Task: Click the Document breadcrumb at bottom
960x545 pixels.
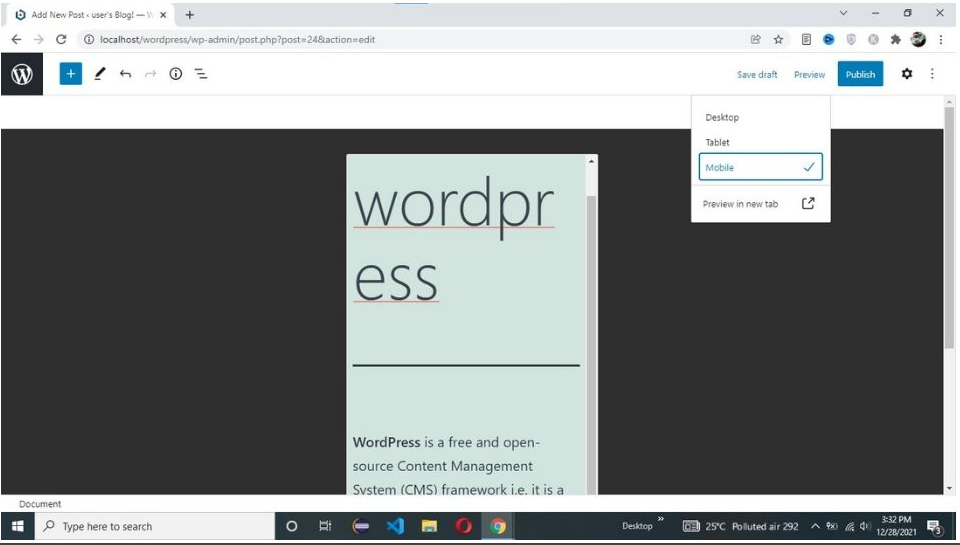Action: 40,503
